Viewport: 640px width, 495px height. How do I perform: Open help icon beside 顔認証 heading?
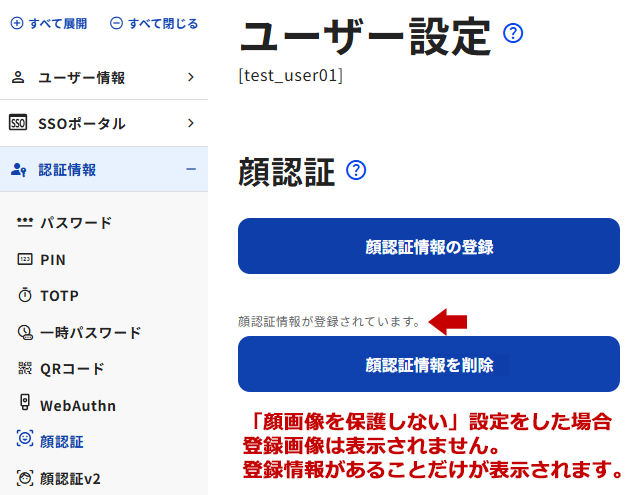(x=356, y=171)
